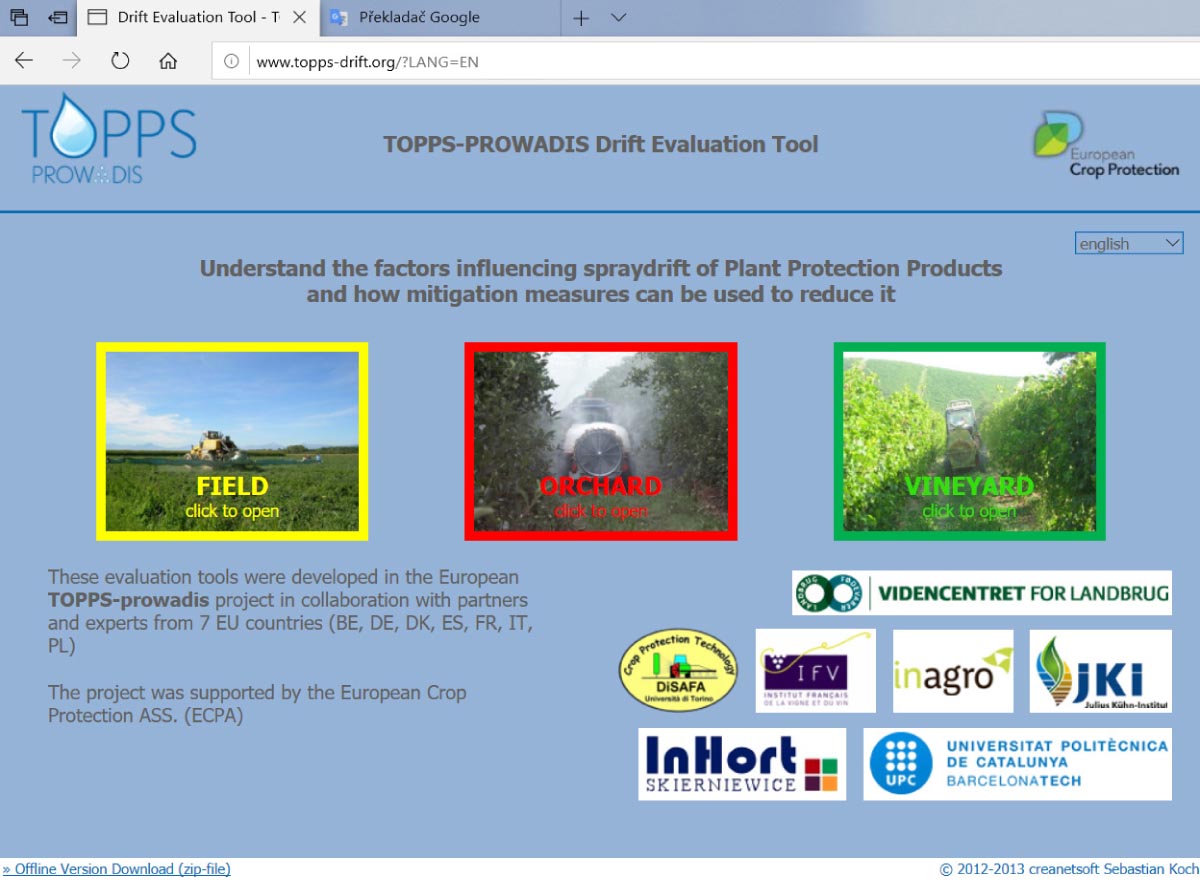Switch to the Překladač Google tab
Image resolution: width=1200 pixels, height=892 pixels.
419,18
